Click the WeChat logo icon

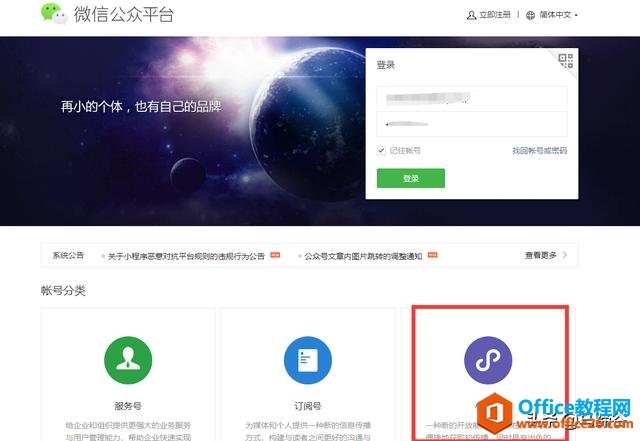(54, 13)
